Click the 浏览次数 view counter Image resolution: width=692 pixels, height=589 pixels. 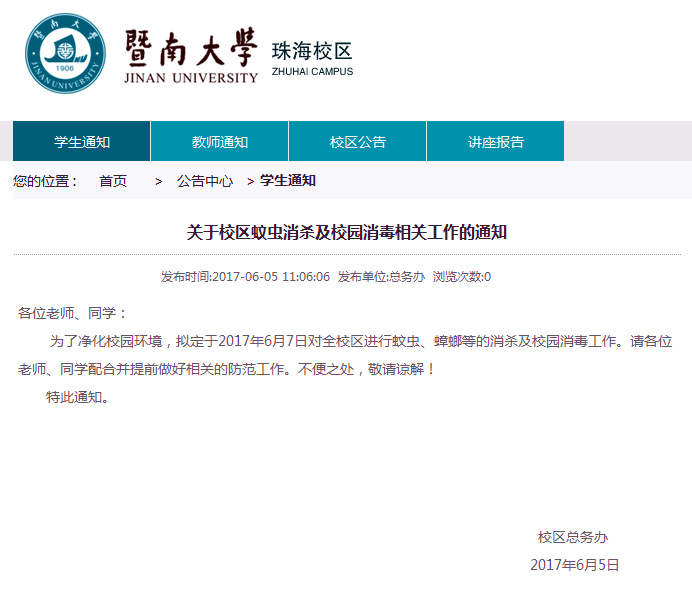tap(461, 277)
